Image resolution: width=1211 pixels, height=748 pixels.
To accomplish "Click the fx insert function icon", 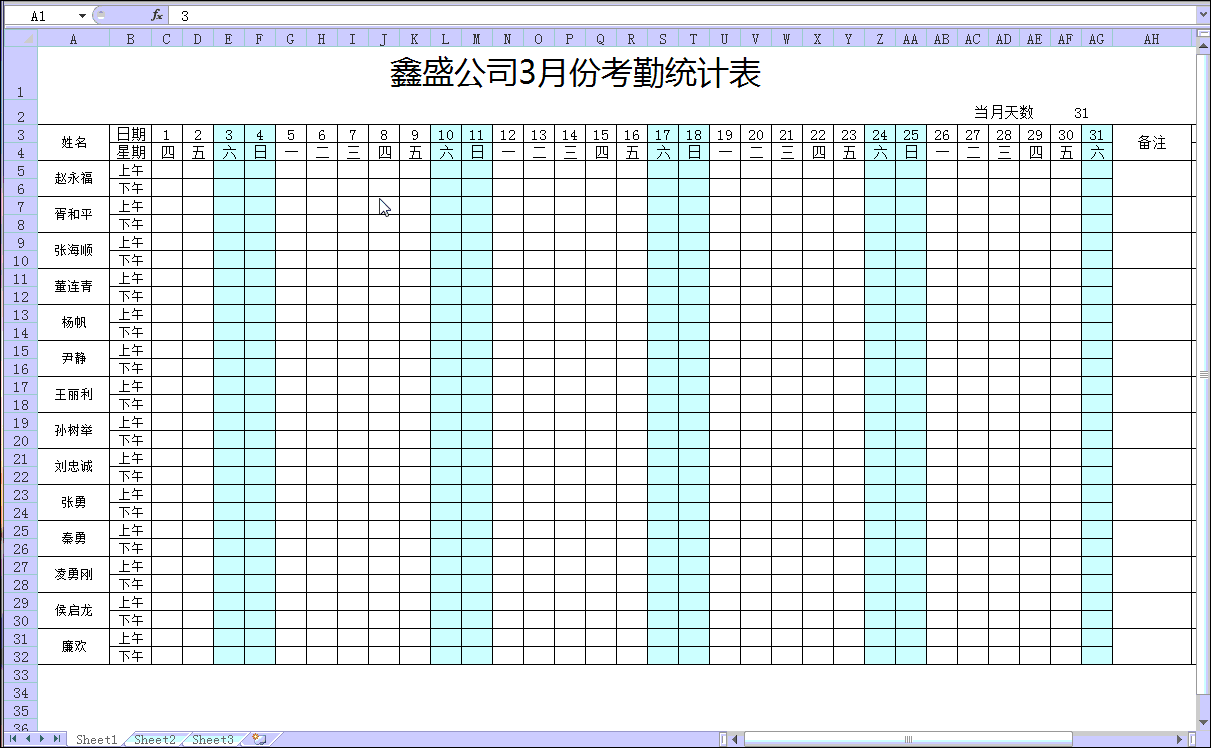I will coord(157,15).
